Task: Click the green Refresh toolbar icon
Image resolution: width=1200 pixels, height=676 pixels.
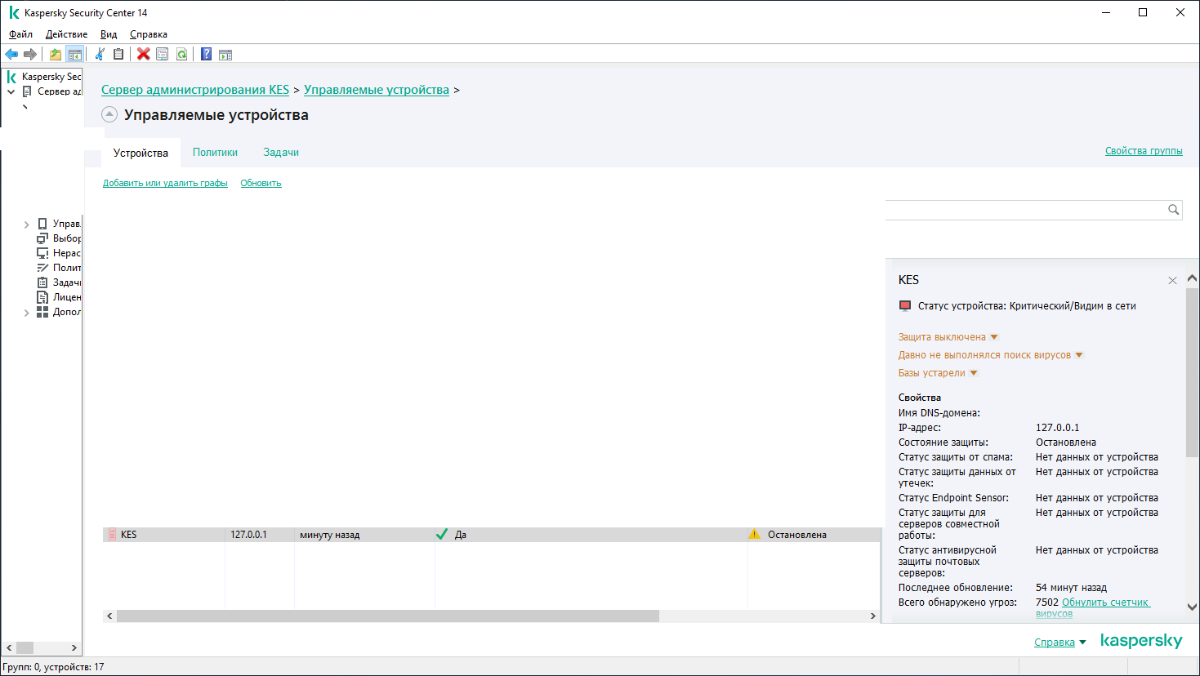Action: pyautogui.click(x=181, y=54)
